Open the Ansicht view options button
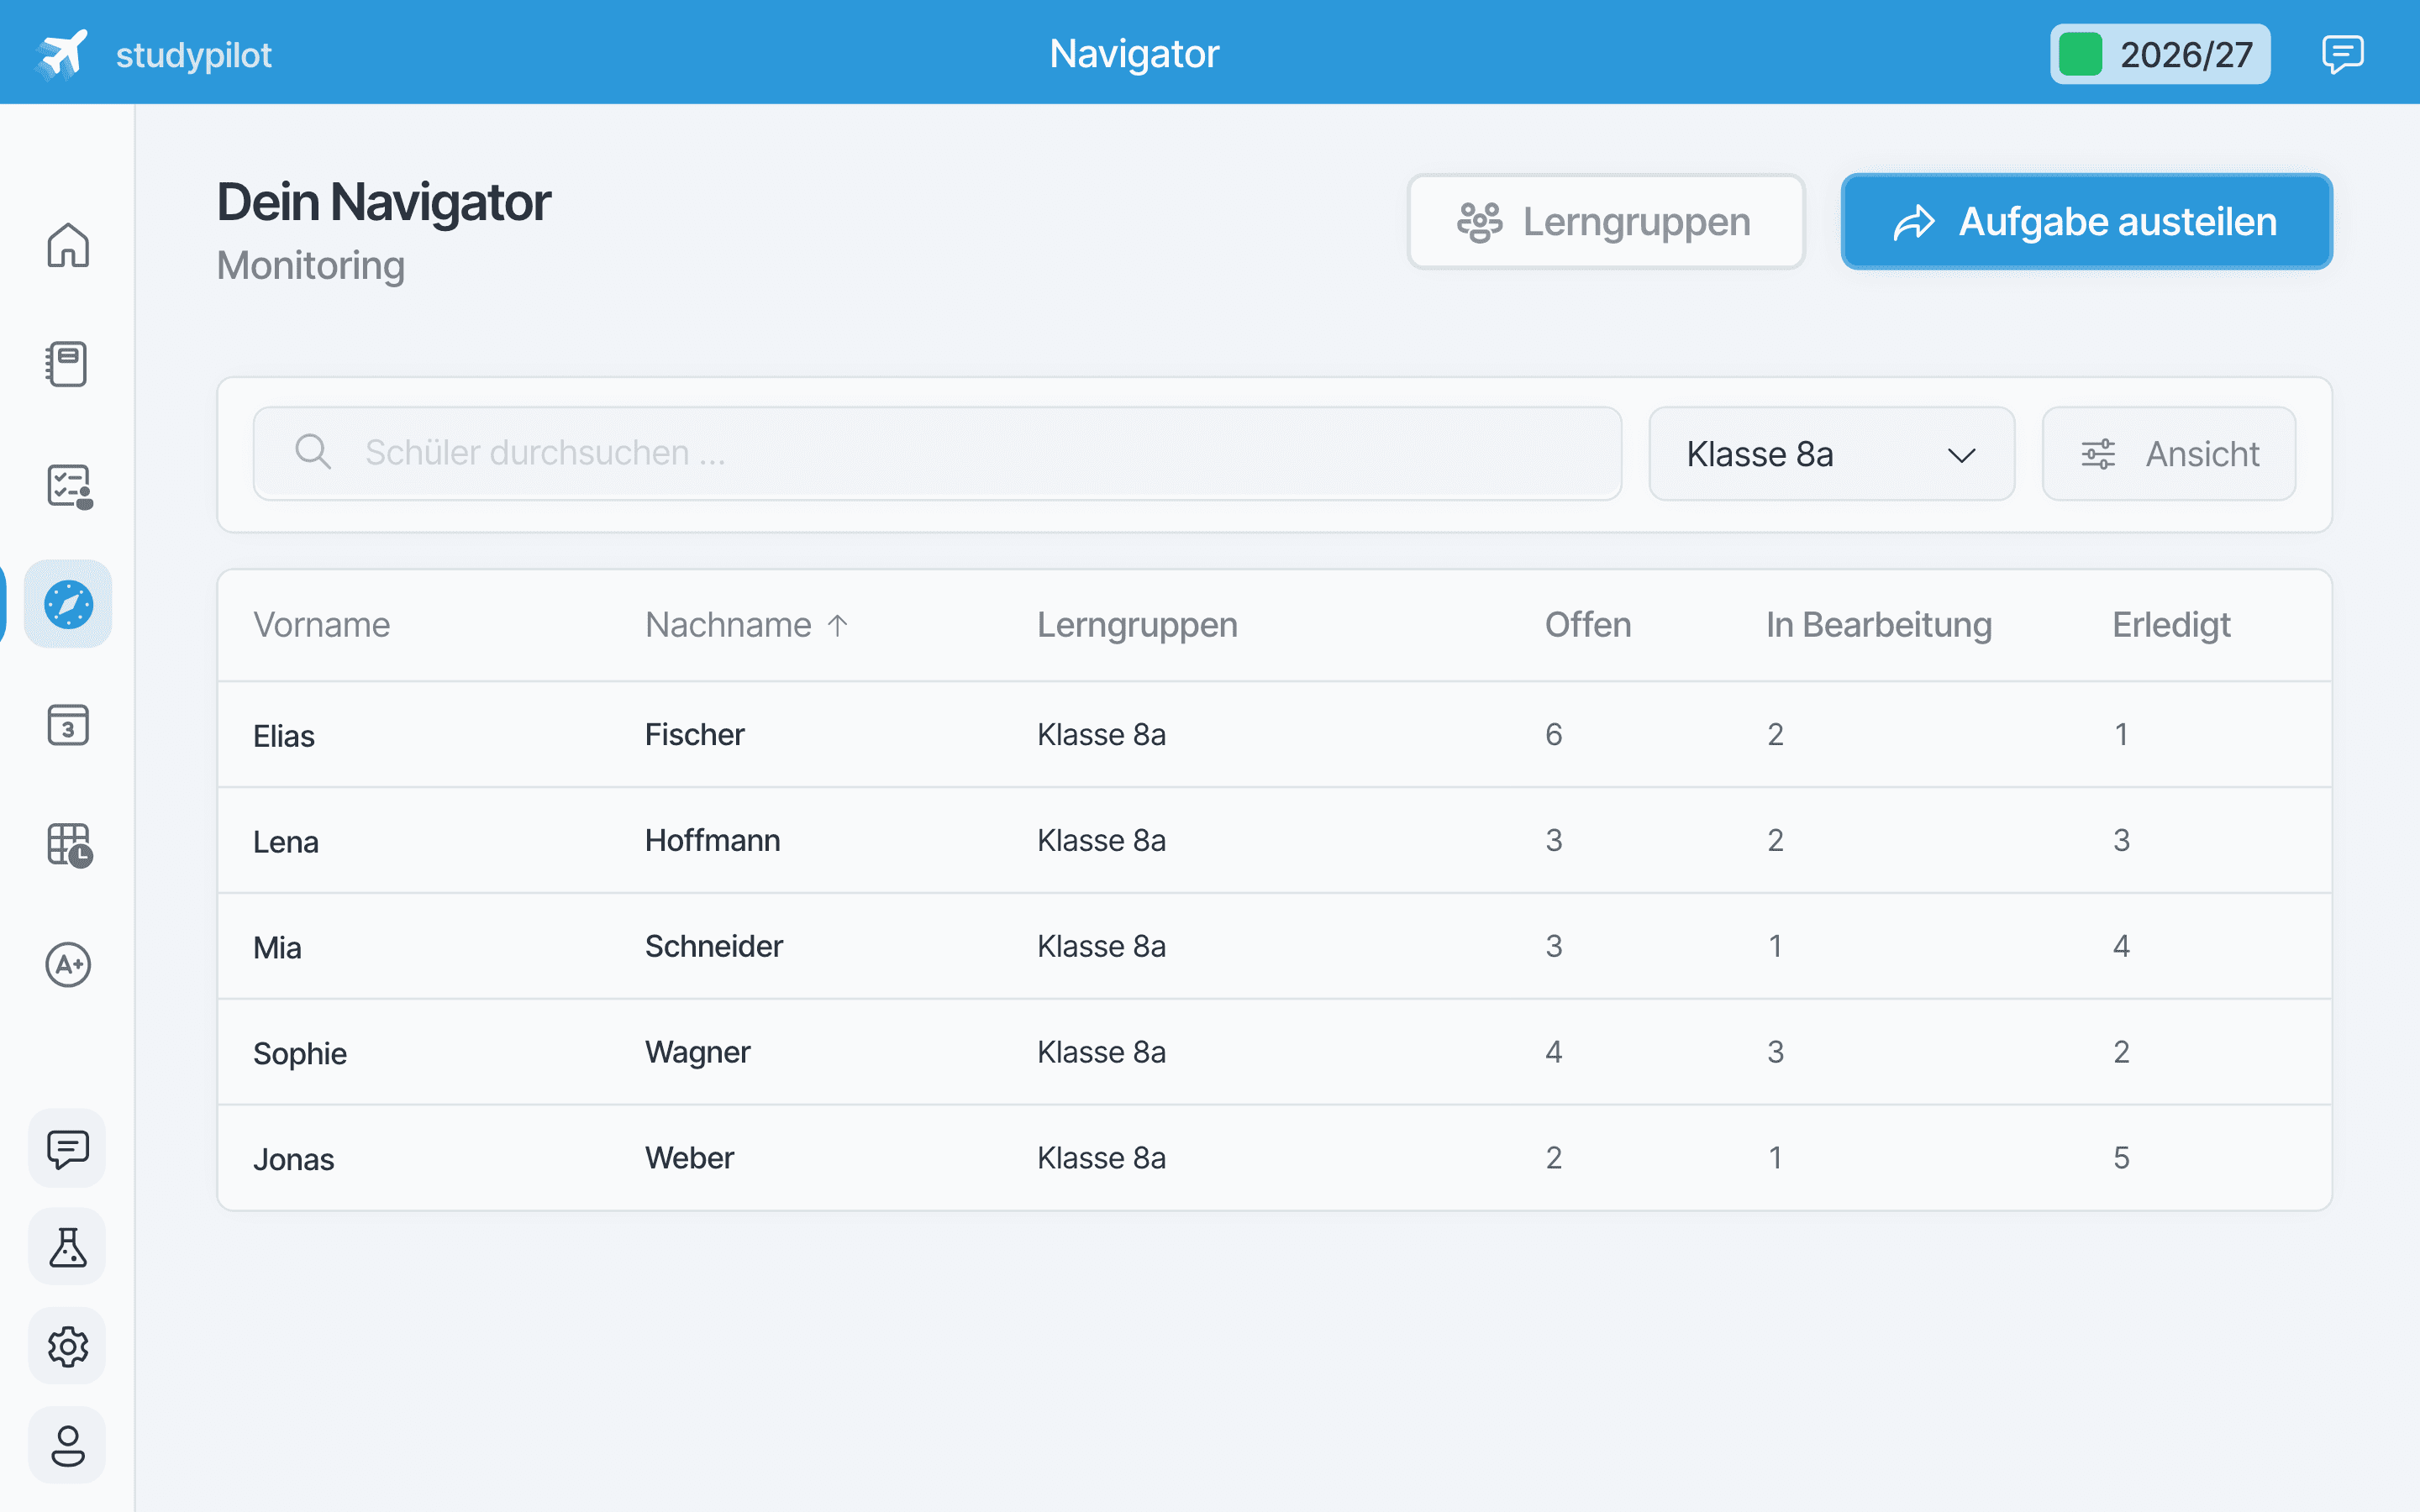This screenshot has width=2420, height=1512. coord(2168,453)
